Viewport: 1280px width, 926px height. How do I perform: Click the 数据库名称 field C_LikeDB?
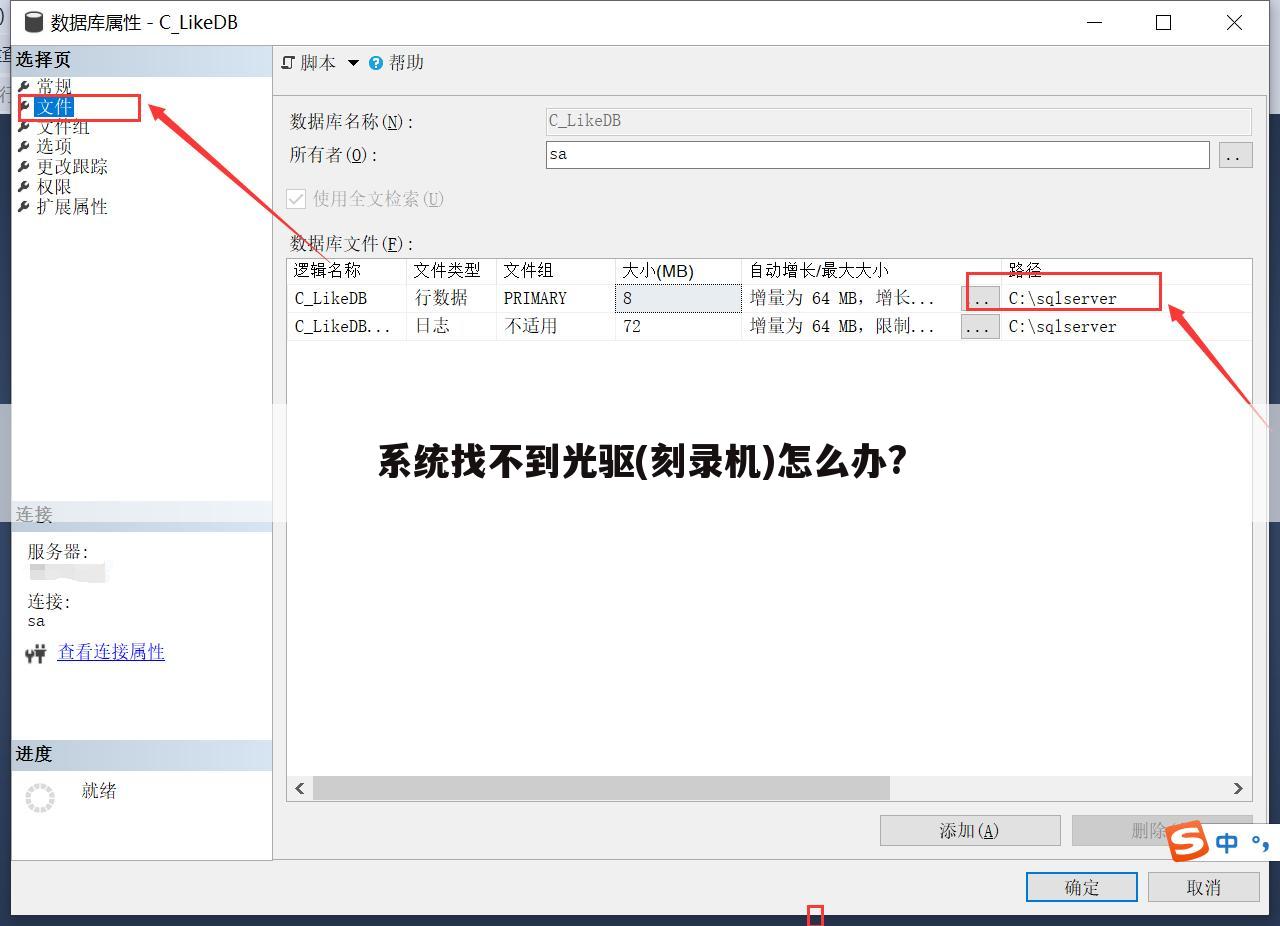pos(898,121)
